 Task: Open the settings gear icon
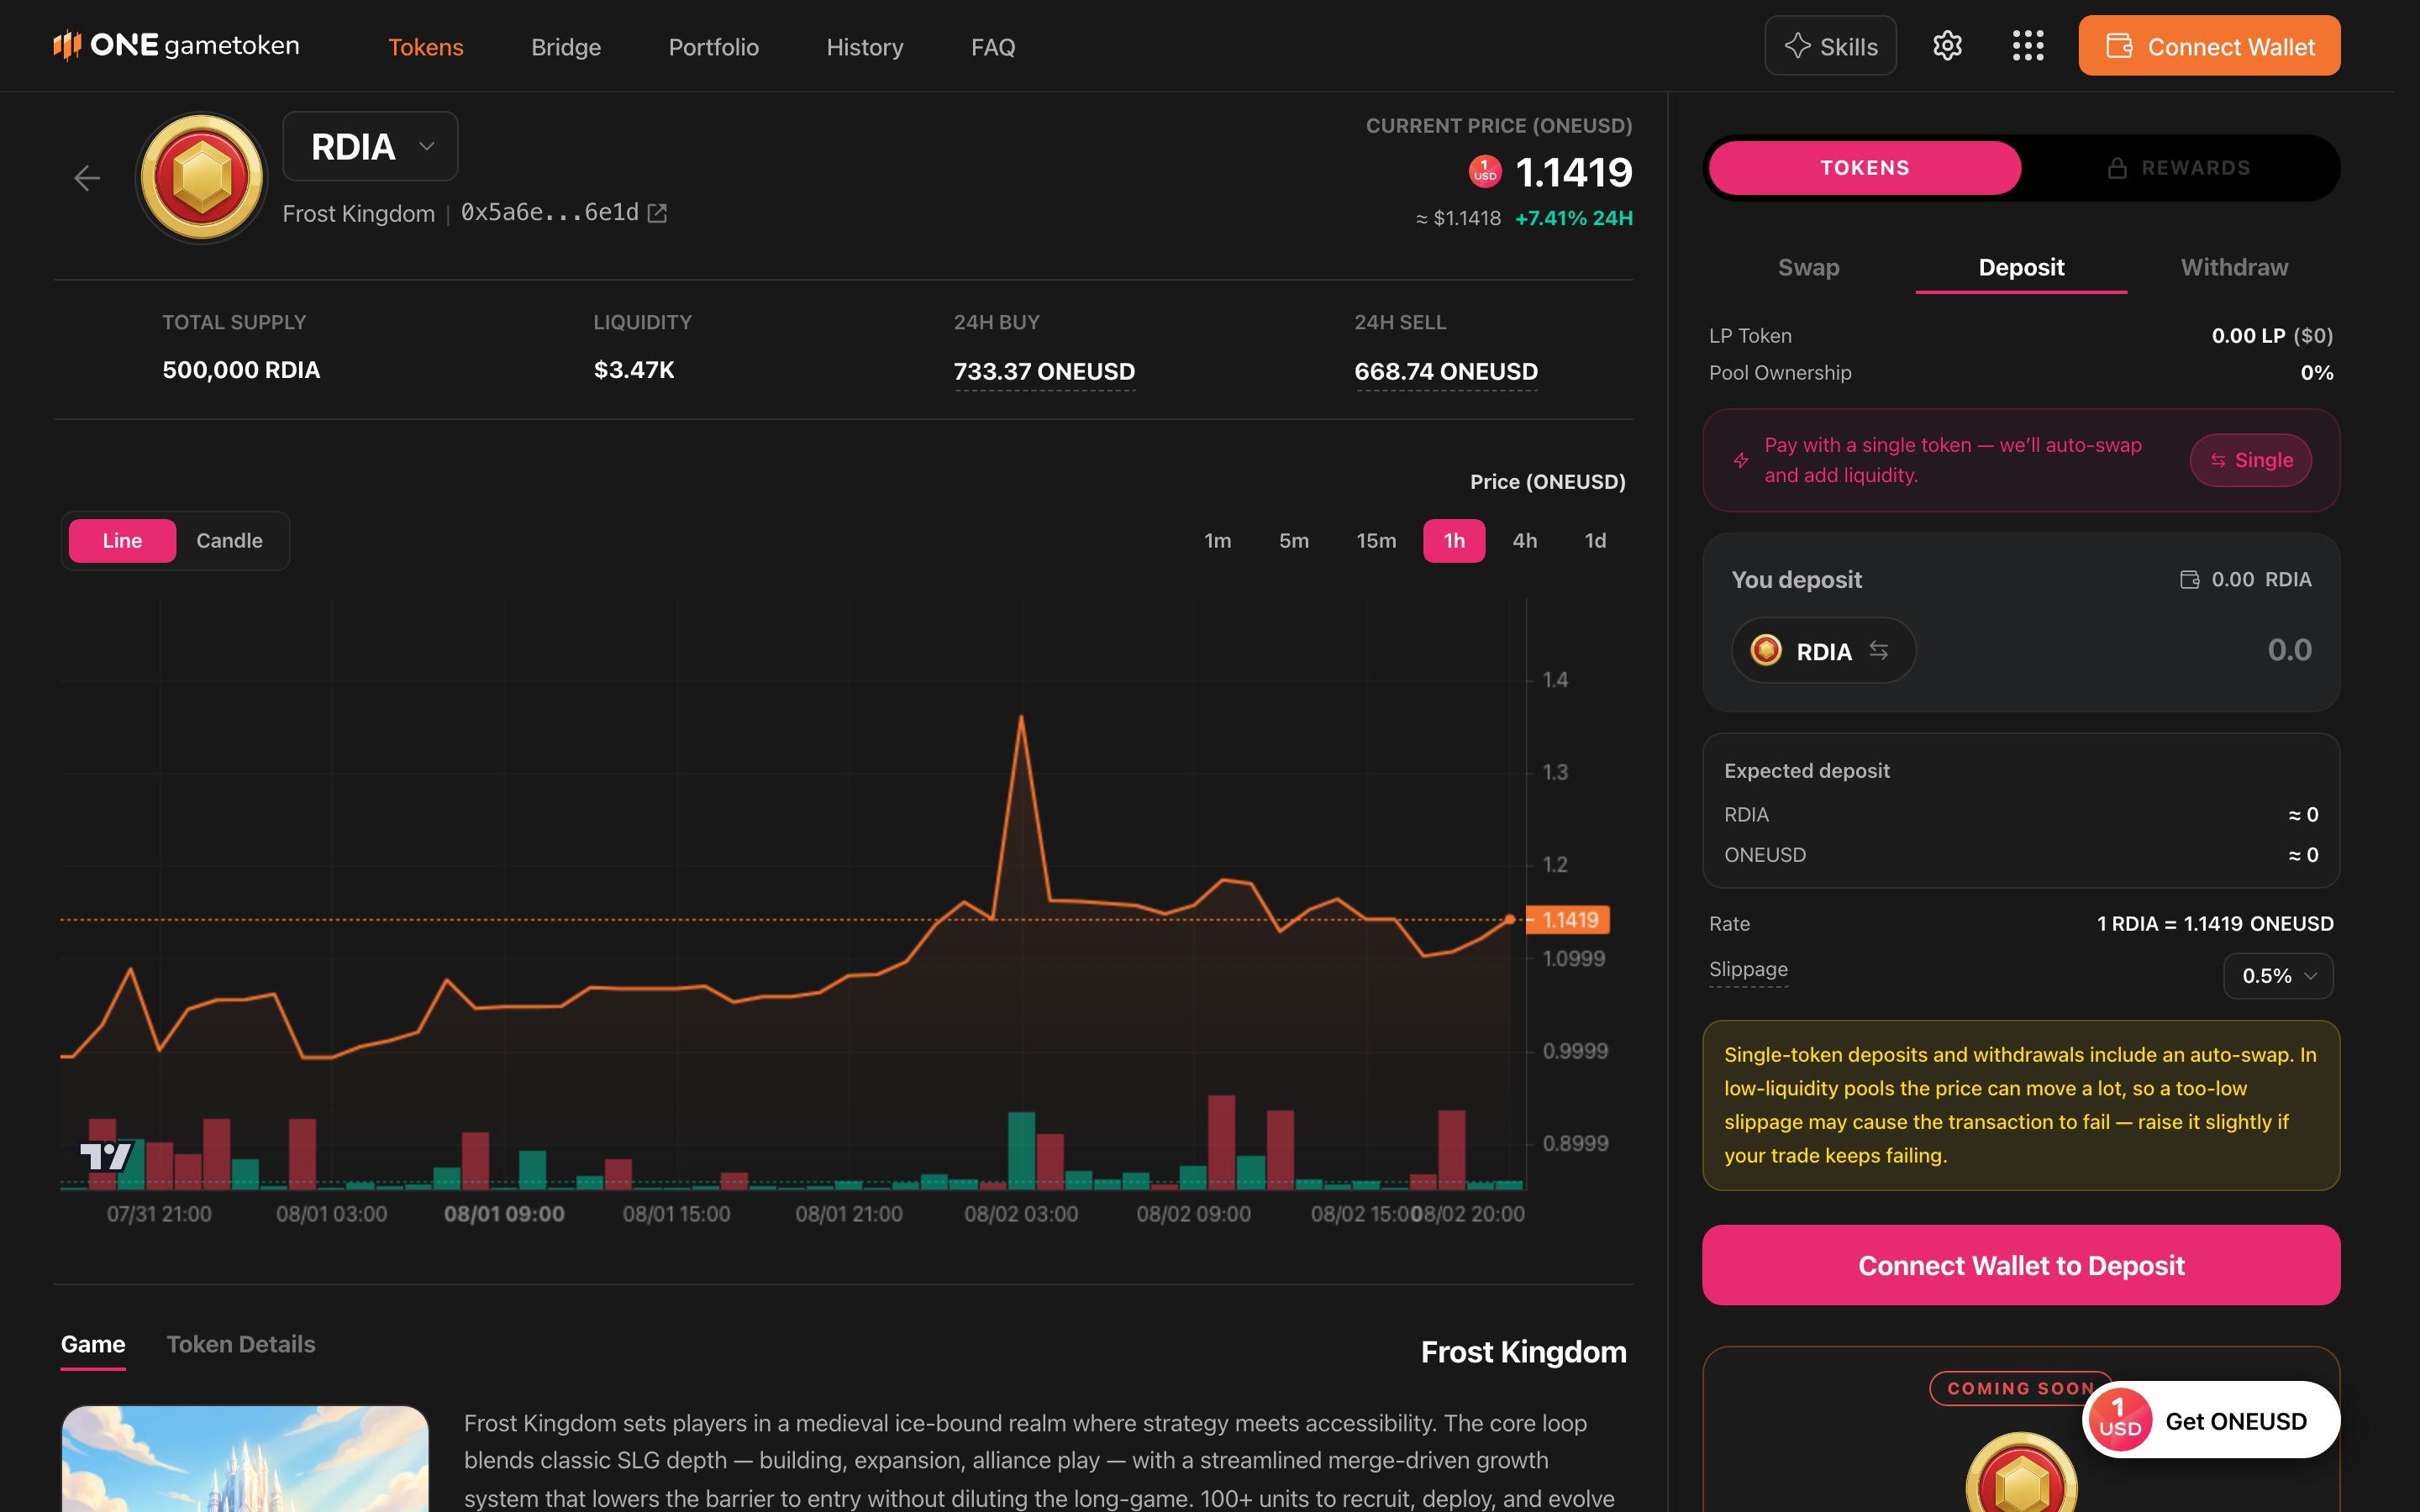pyautogui.click(x=1947, y=46)
